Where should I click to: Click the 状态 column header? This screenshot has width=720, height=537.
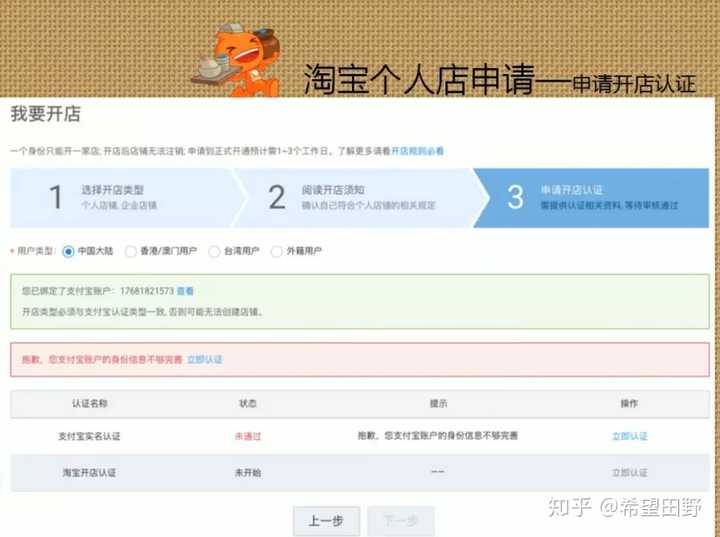(248, 403)
